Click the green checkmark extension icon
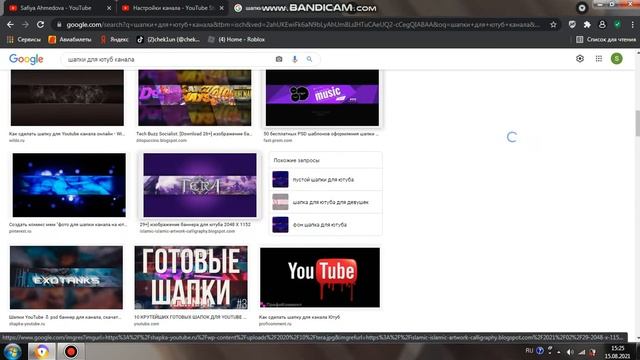 pyautogui.click(x=618, y=24)
